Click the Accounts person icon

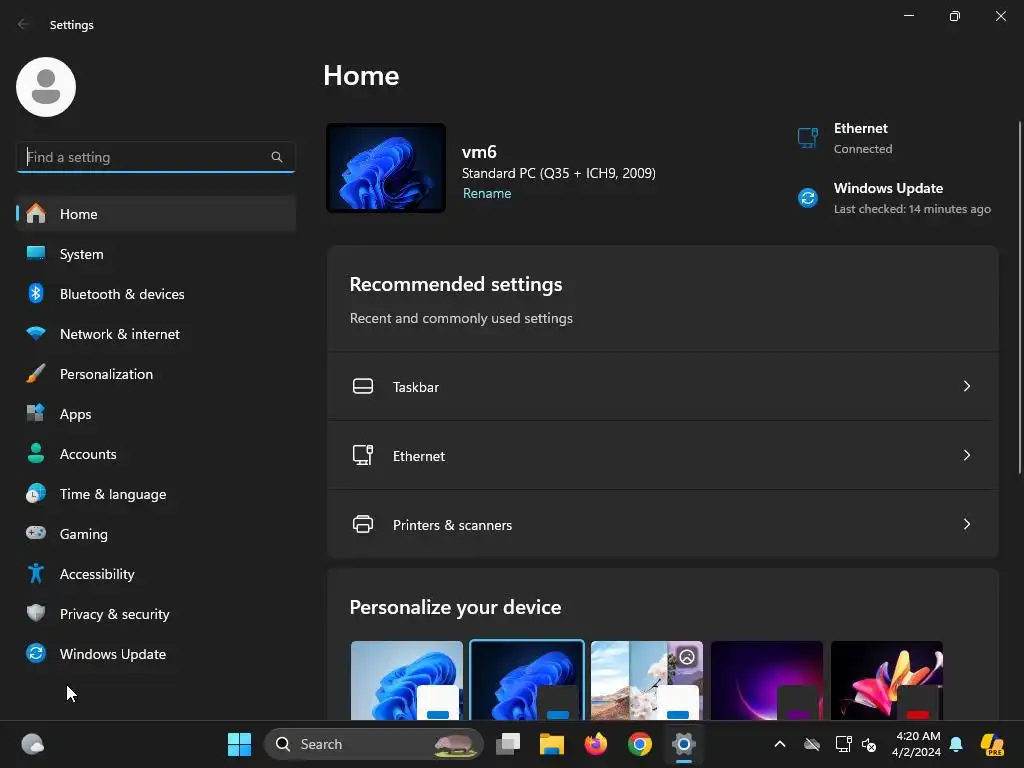click(x=36, y=453)
